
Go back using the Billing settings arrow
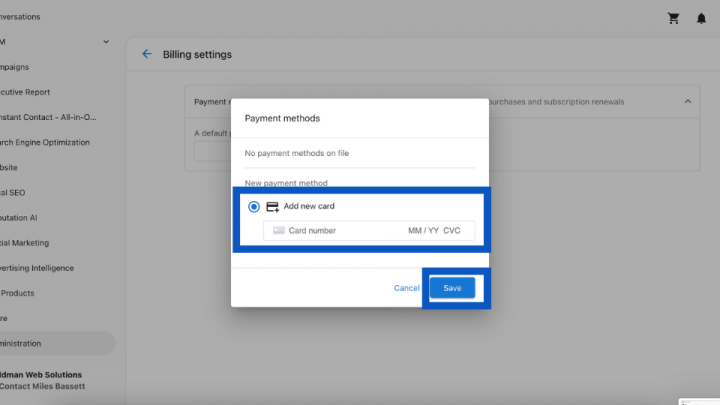click(146, 54)
